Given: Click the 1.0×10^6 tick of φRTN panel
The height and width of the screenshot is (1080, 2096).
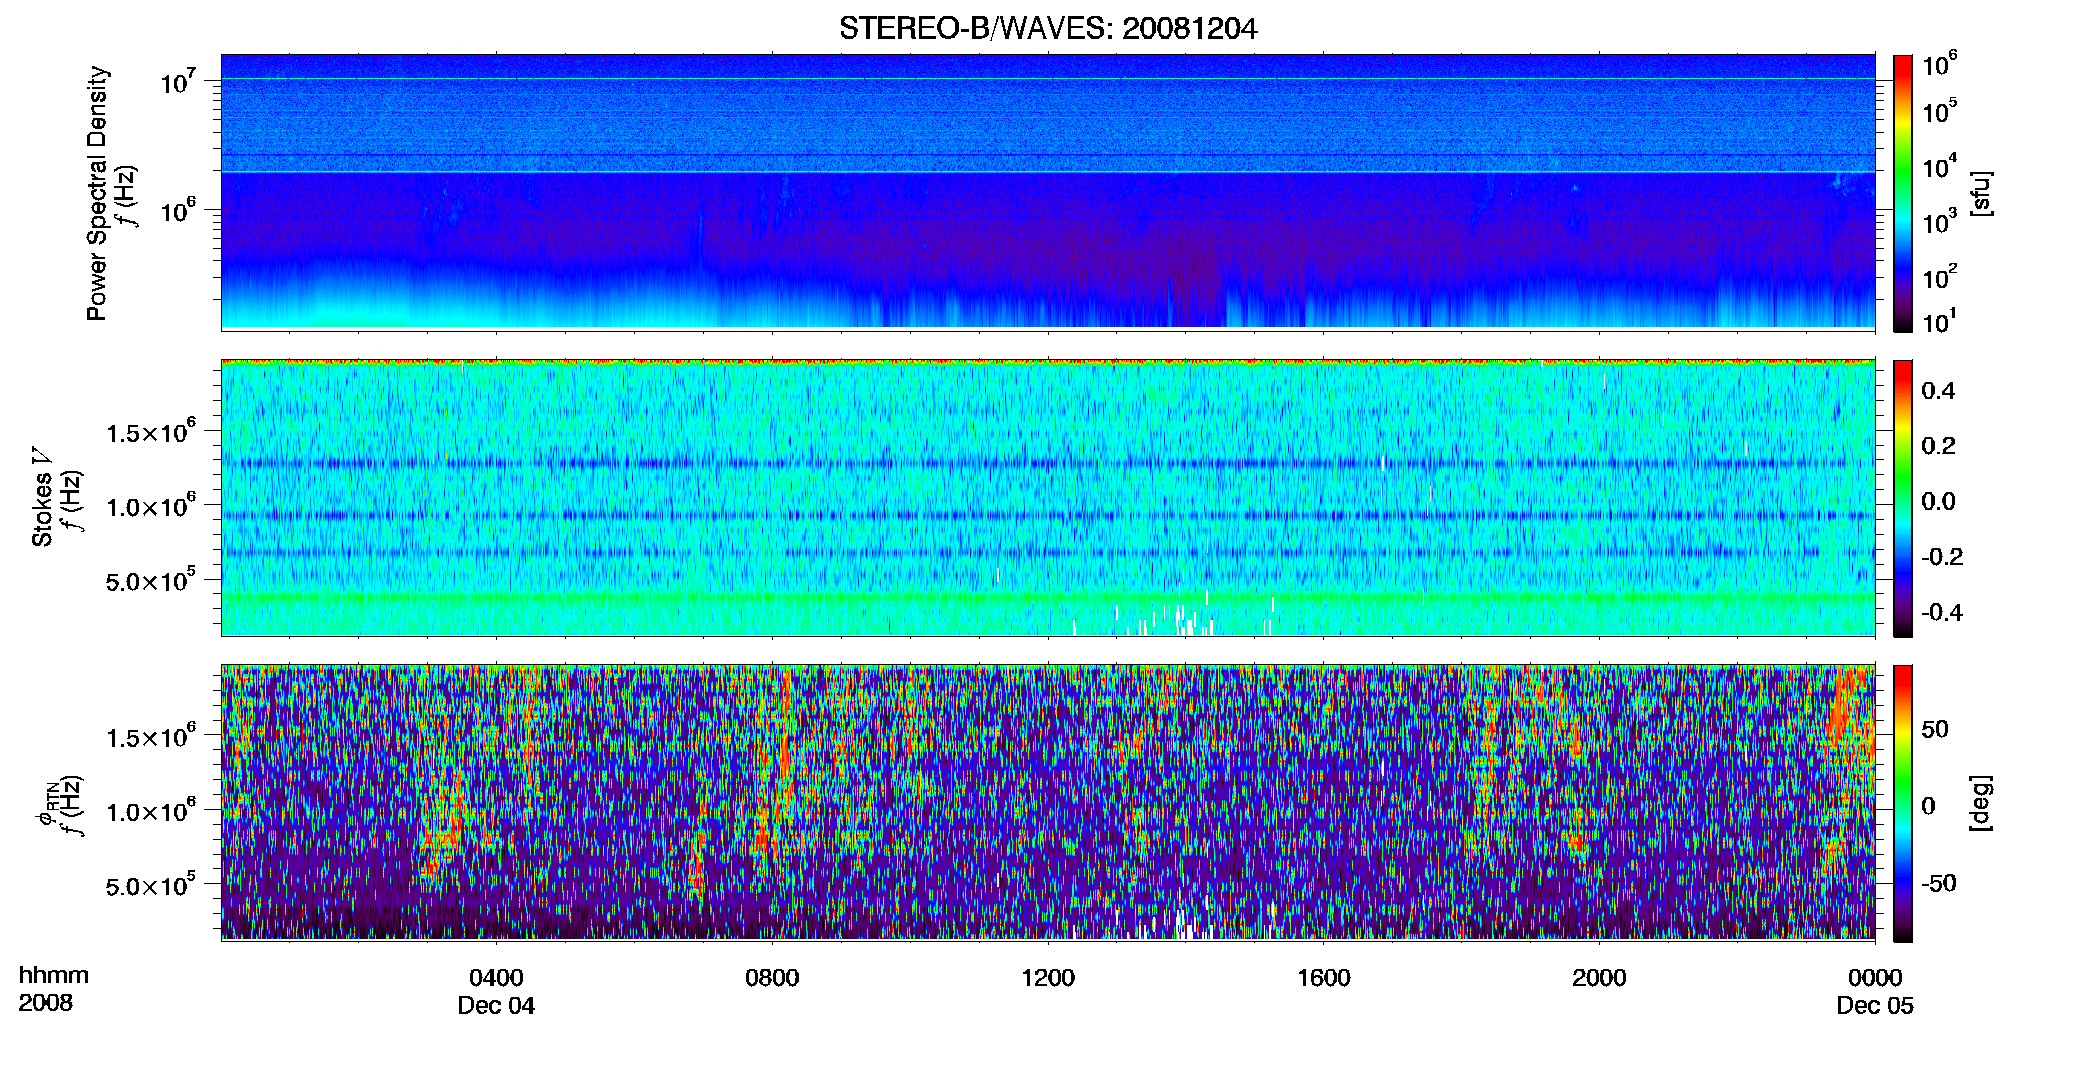Looking at the screenshot, I should [151, 810].
